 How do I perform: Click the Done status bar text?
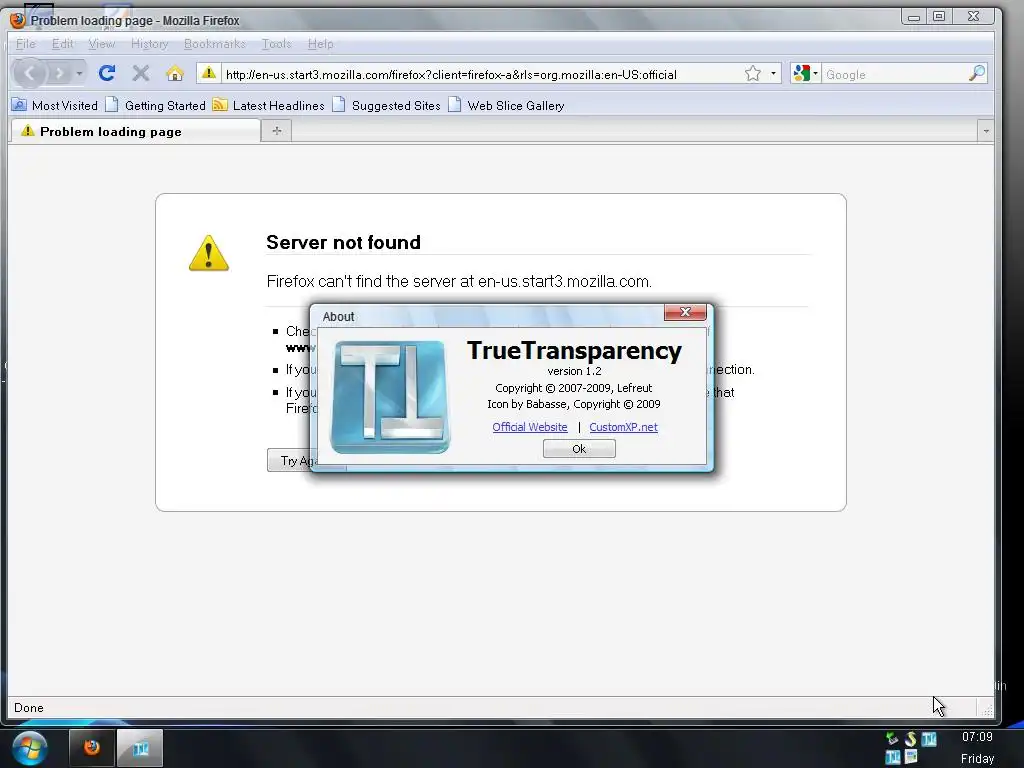[x=29, y=708]
